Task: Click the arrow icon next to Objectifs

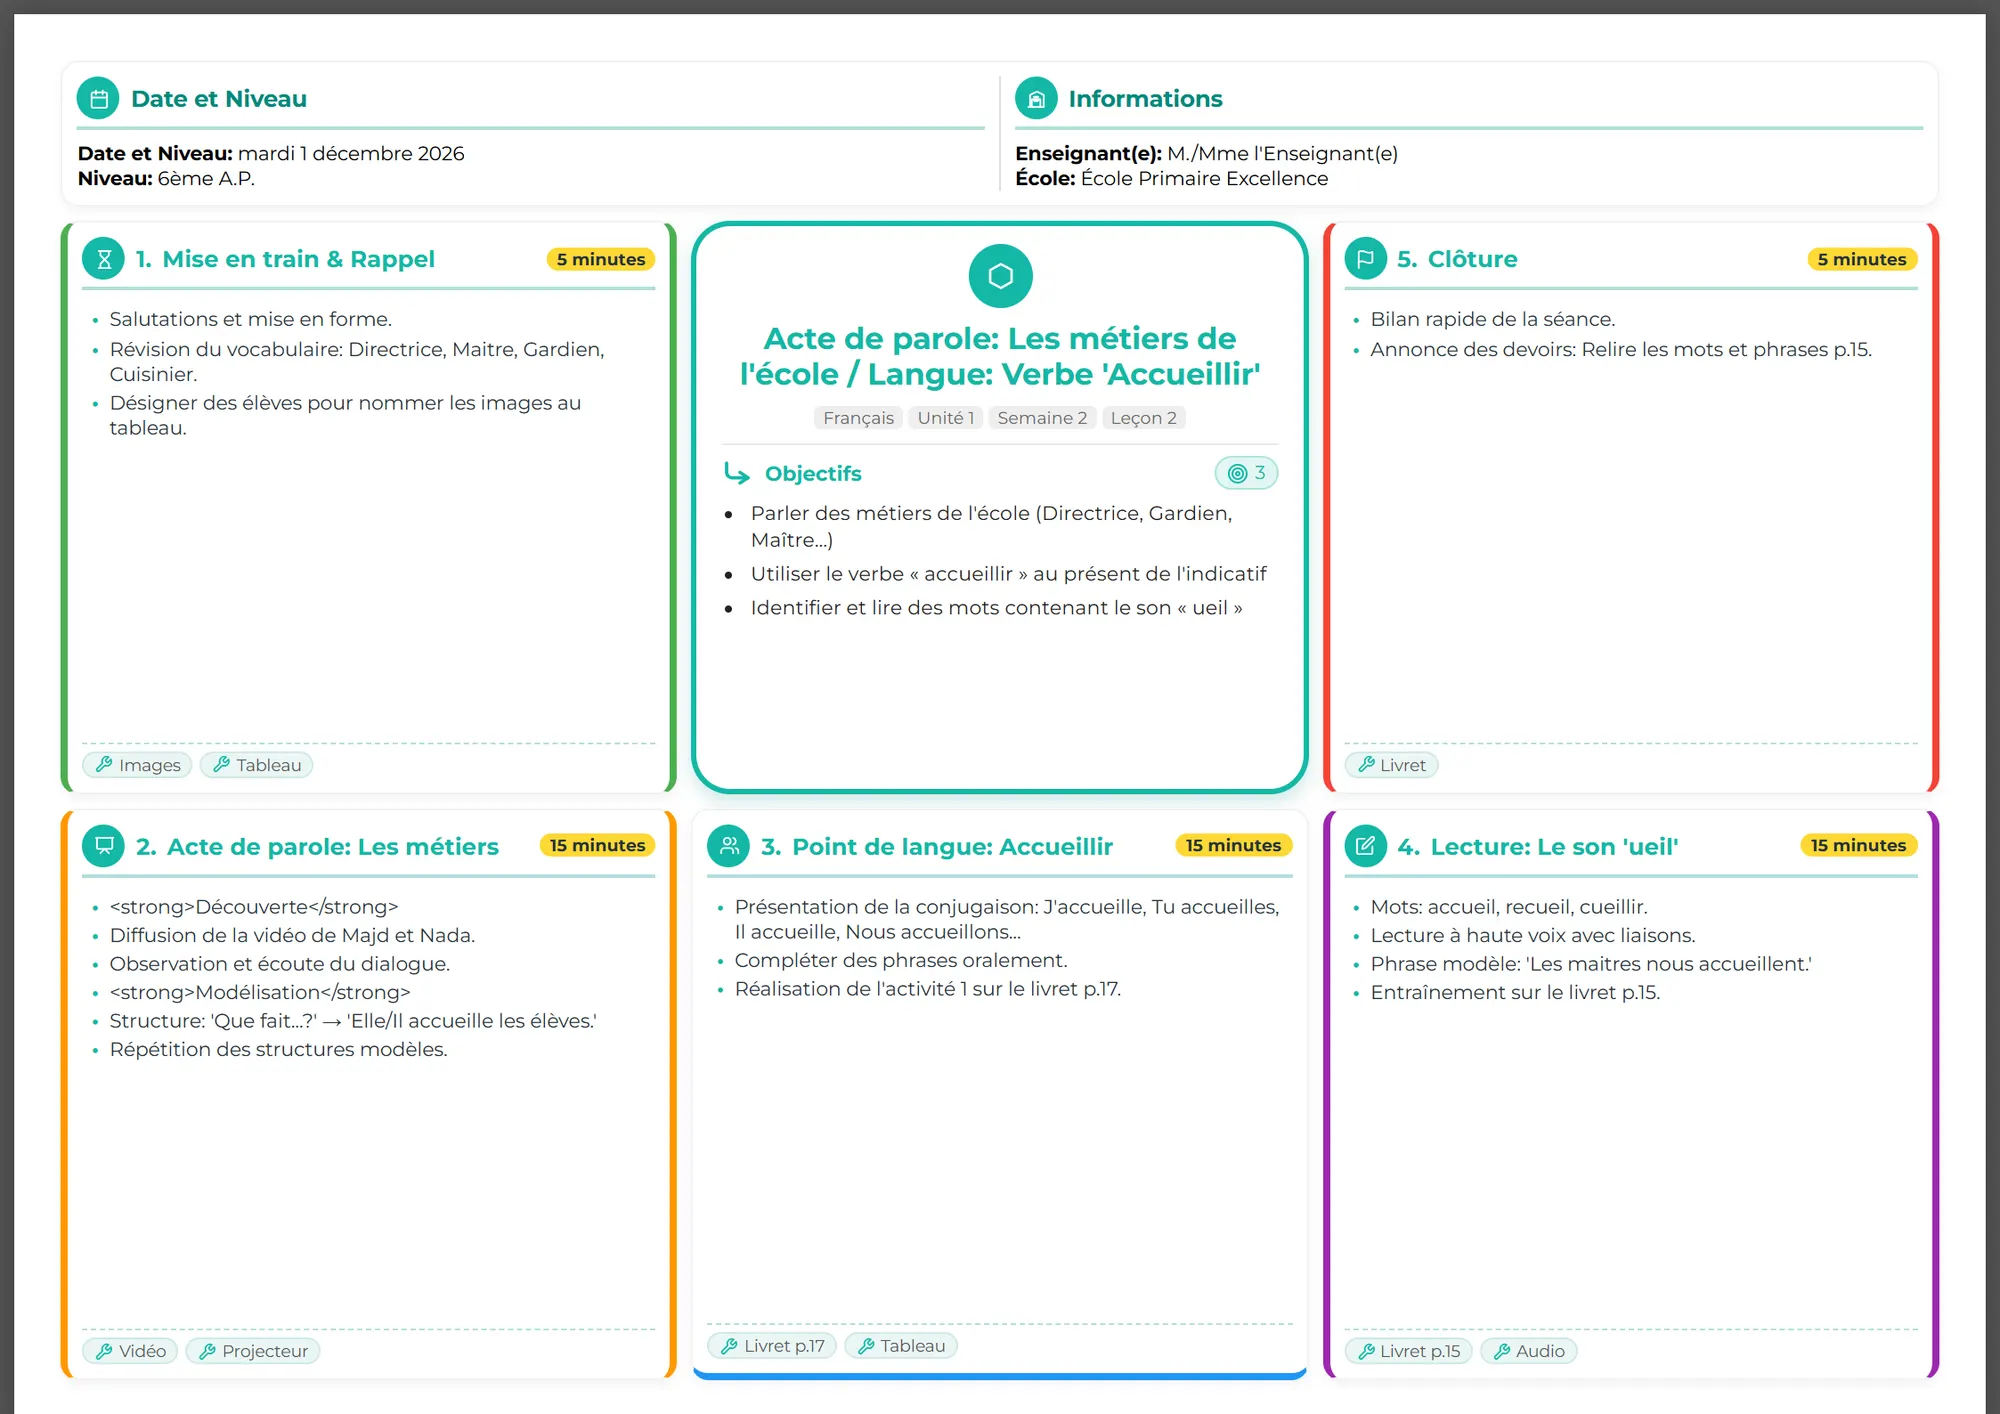Action: click(x=737, y=473)
